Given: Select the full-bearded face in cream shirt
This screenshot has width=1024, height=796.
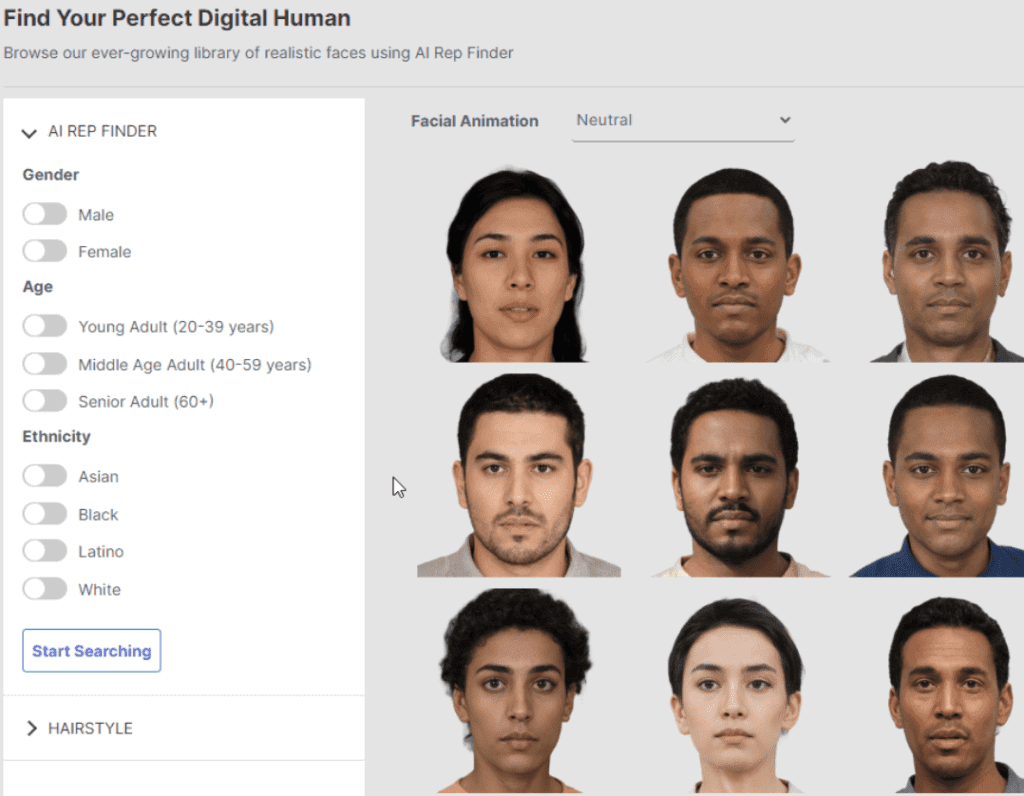Looking at the screenshot, I should (x=735, y=480).
